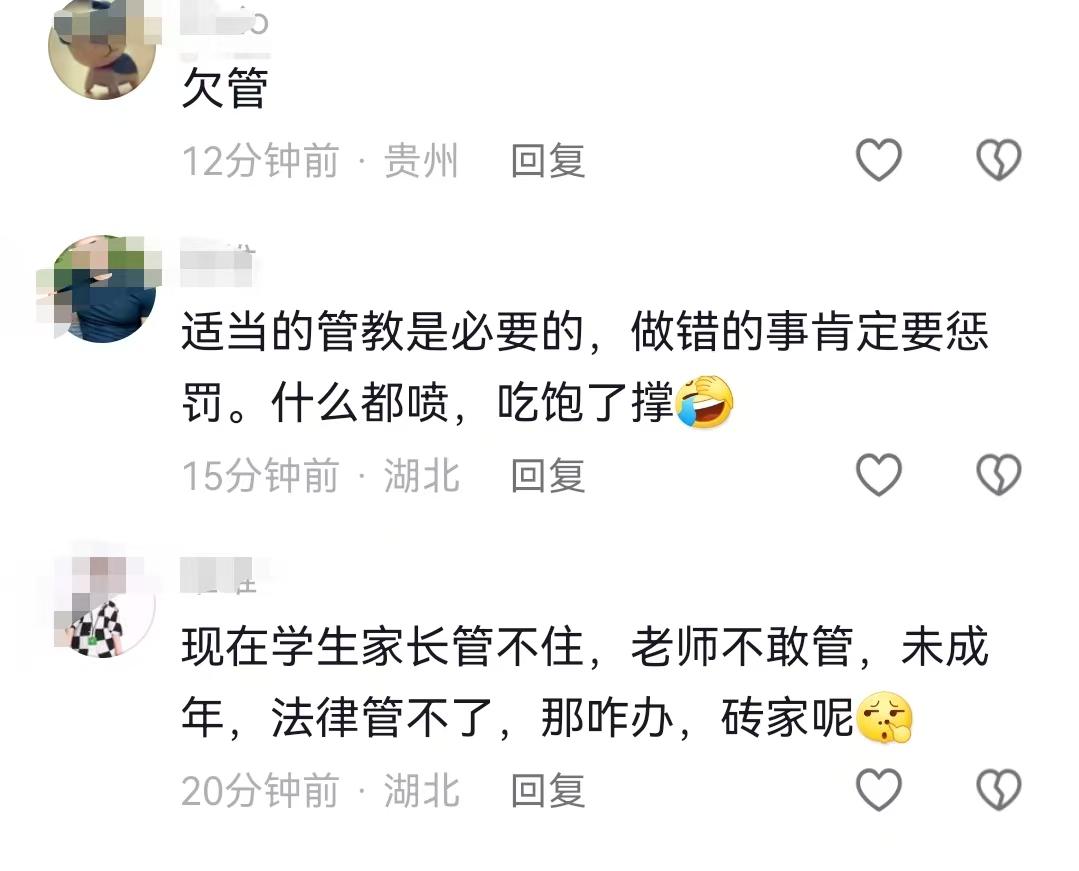Screen dimensions: 1079x871
Task: Open the avatar of the '欠管' commenter
Action: click(102, 47)
